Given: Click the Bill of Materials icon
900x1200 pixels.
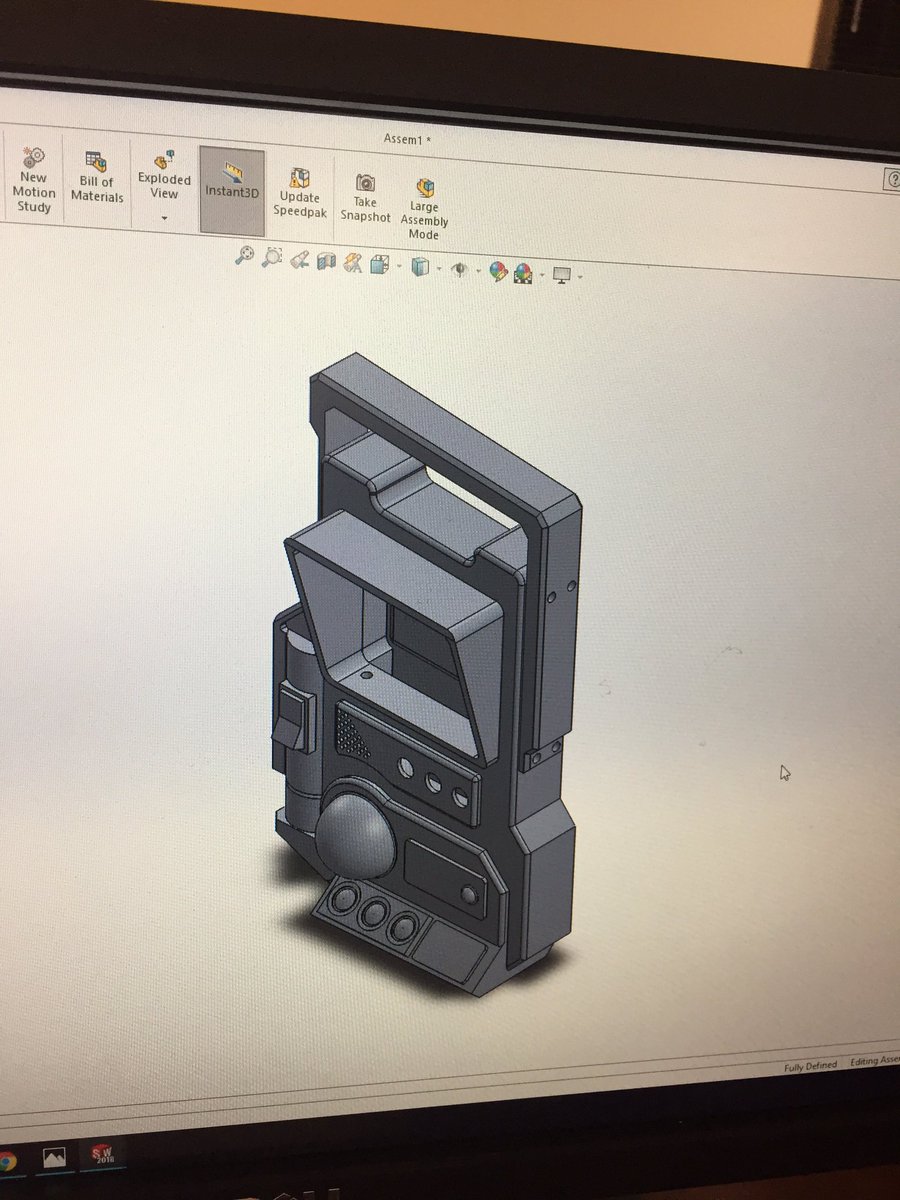Looking at the screenshot, I should click(x=95, y=180).
